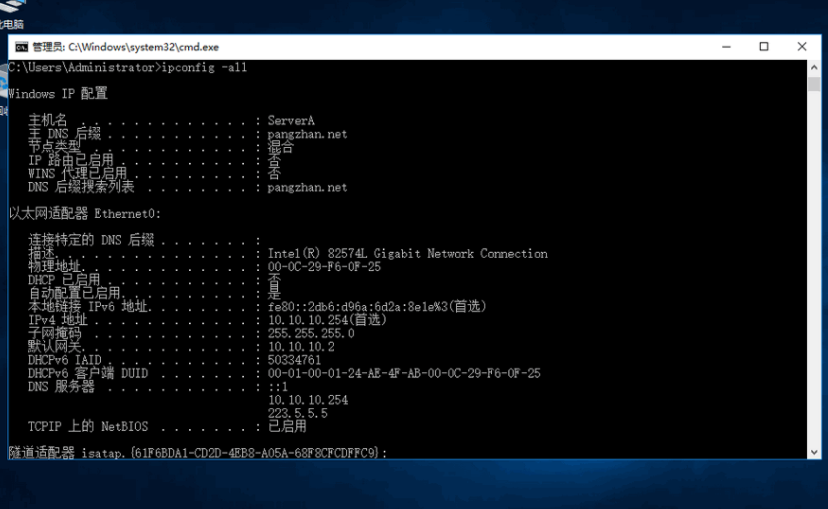Maximize the cmd.exe window
The height and width of the screenshot is (509, 828).
(x=764, y=47)
